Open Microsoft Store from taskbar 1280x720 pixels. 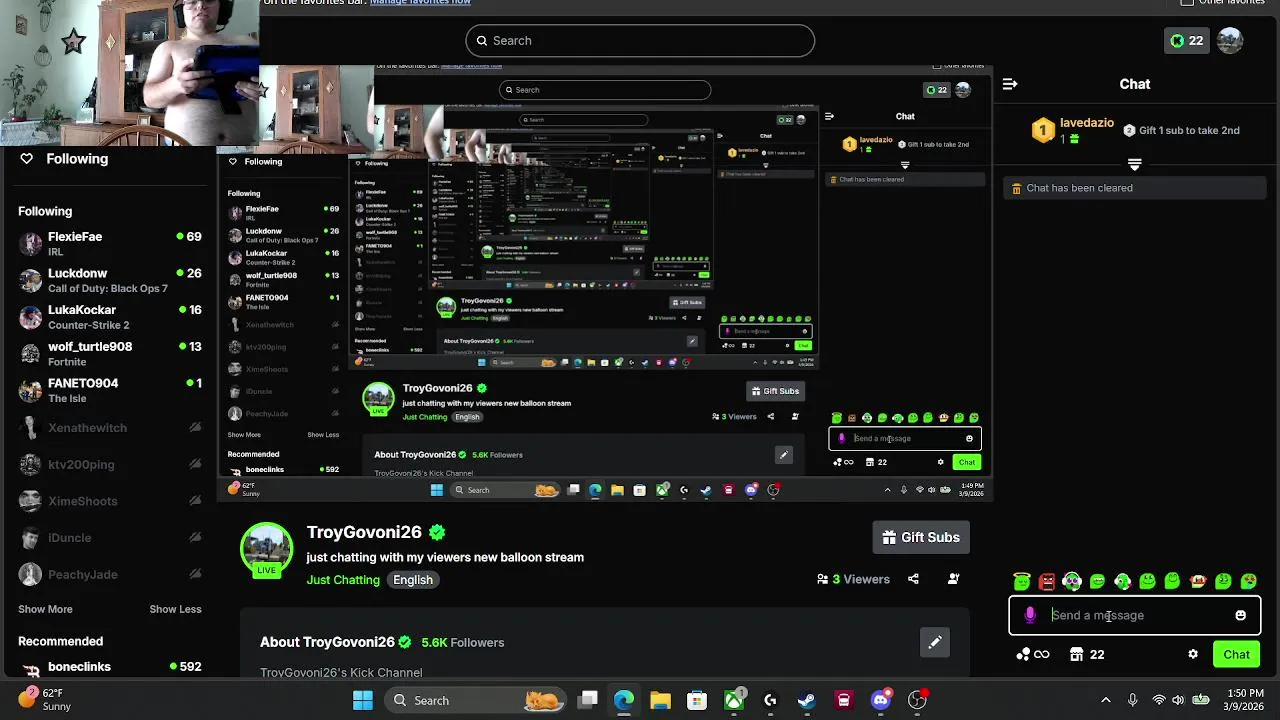[x=697, y=700]
